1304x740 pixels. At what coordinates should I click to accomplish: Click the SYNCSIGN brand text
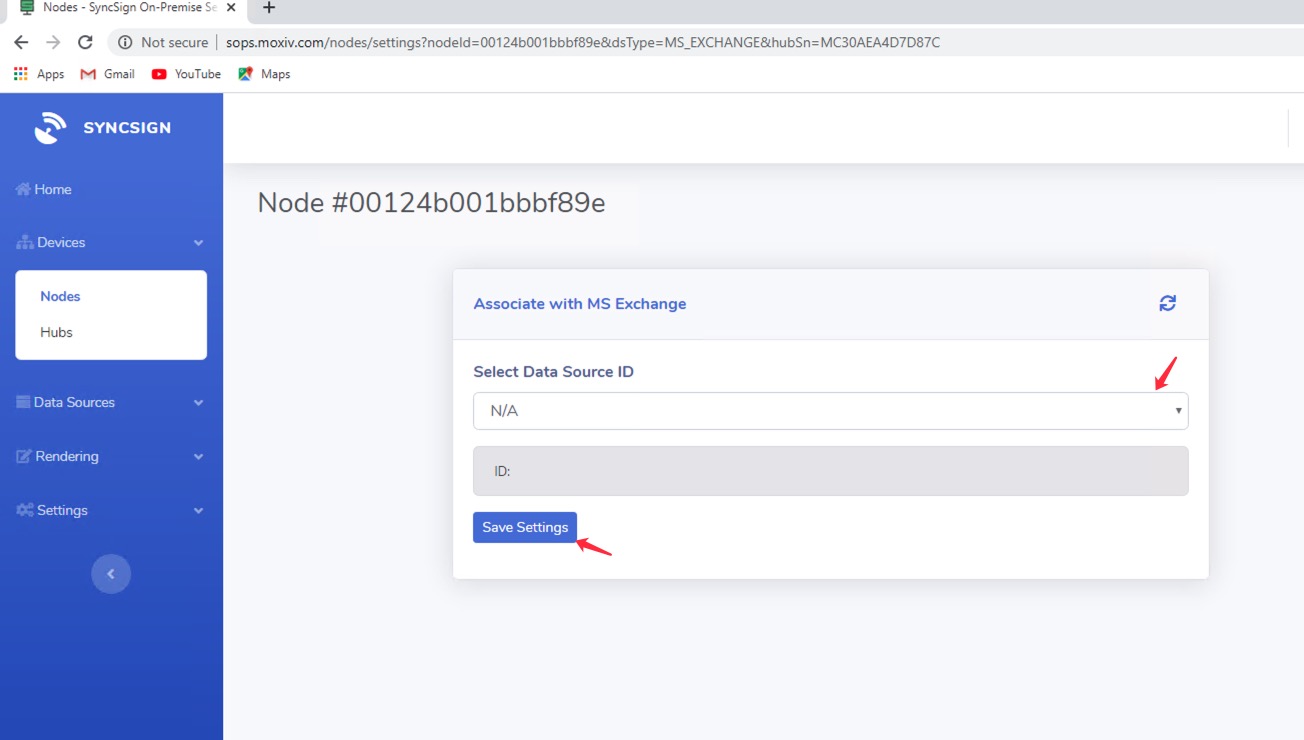(127, 128)
